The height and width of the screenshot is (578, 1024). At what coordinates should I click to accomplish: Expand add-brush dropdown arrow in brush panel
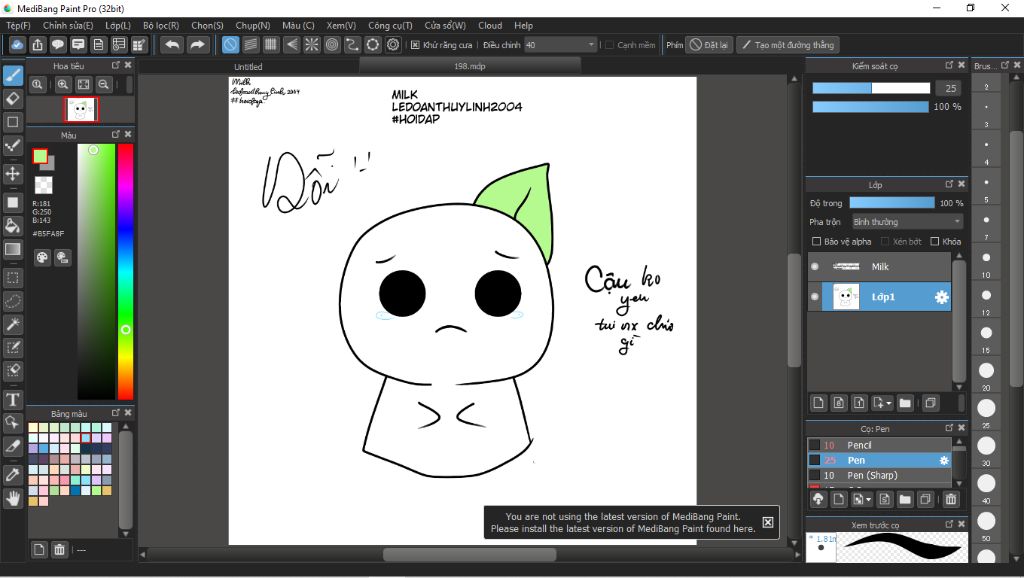[x=868, y=500]
